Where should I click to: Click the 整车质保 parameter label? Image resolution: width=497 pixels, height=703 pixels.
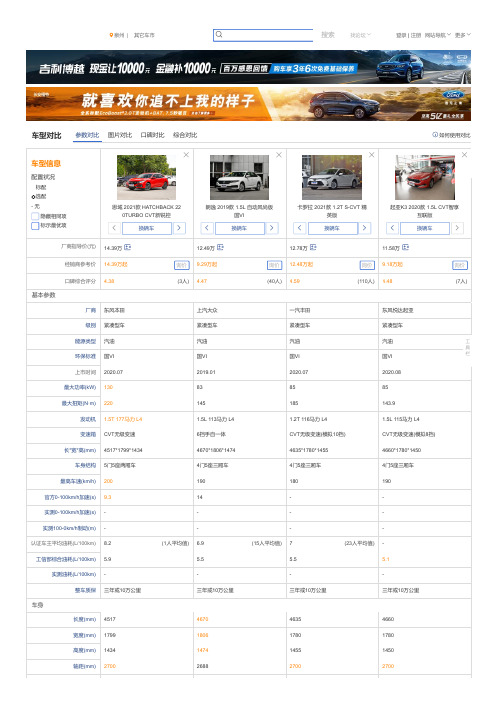[85, 590]
